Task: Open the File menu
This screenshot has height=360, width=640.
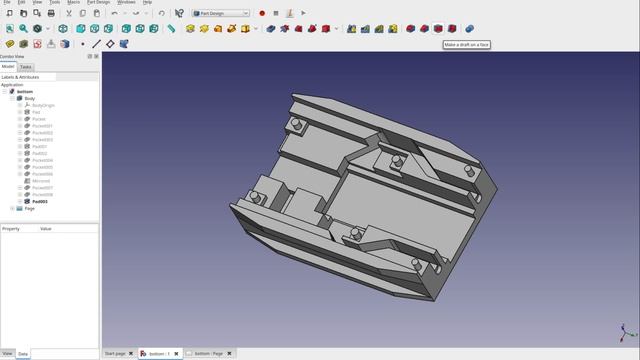Action: [7, 2]
